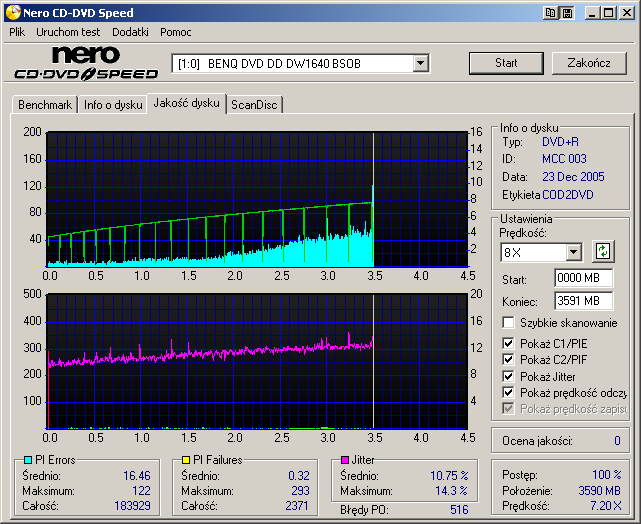The width and height of the screenshot is (641, 524).
Task: Close the Nero CD-DVD Speed window
Action: pyautogui.click(x=626, y=13)
